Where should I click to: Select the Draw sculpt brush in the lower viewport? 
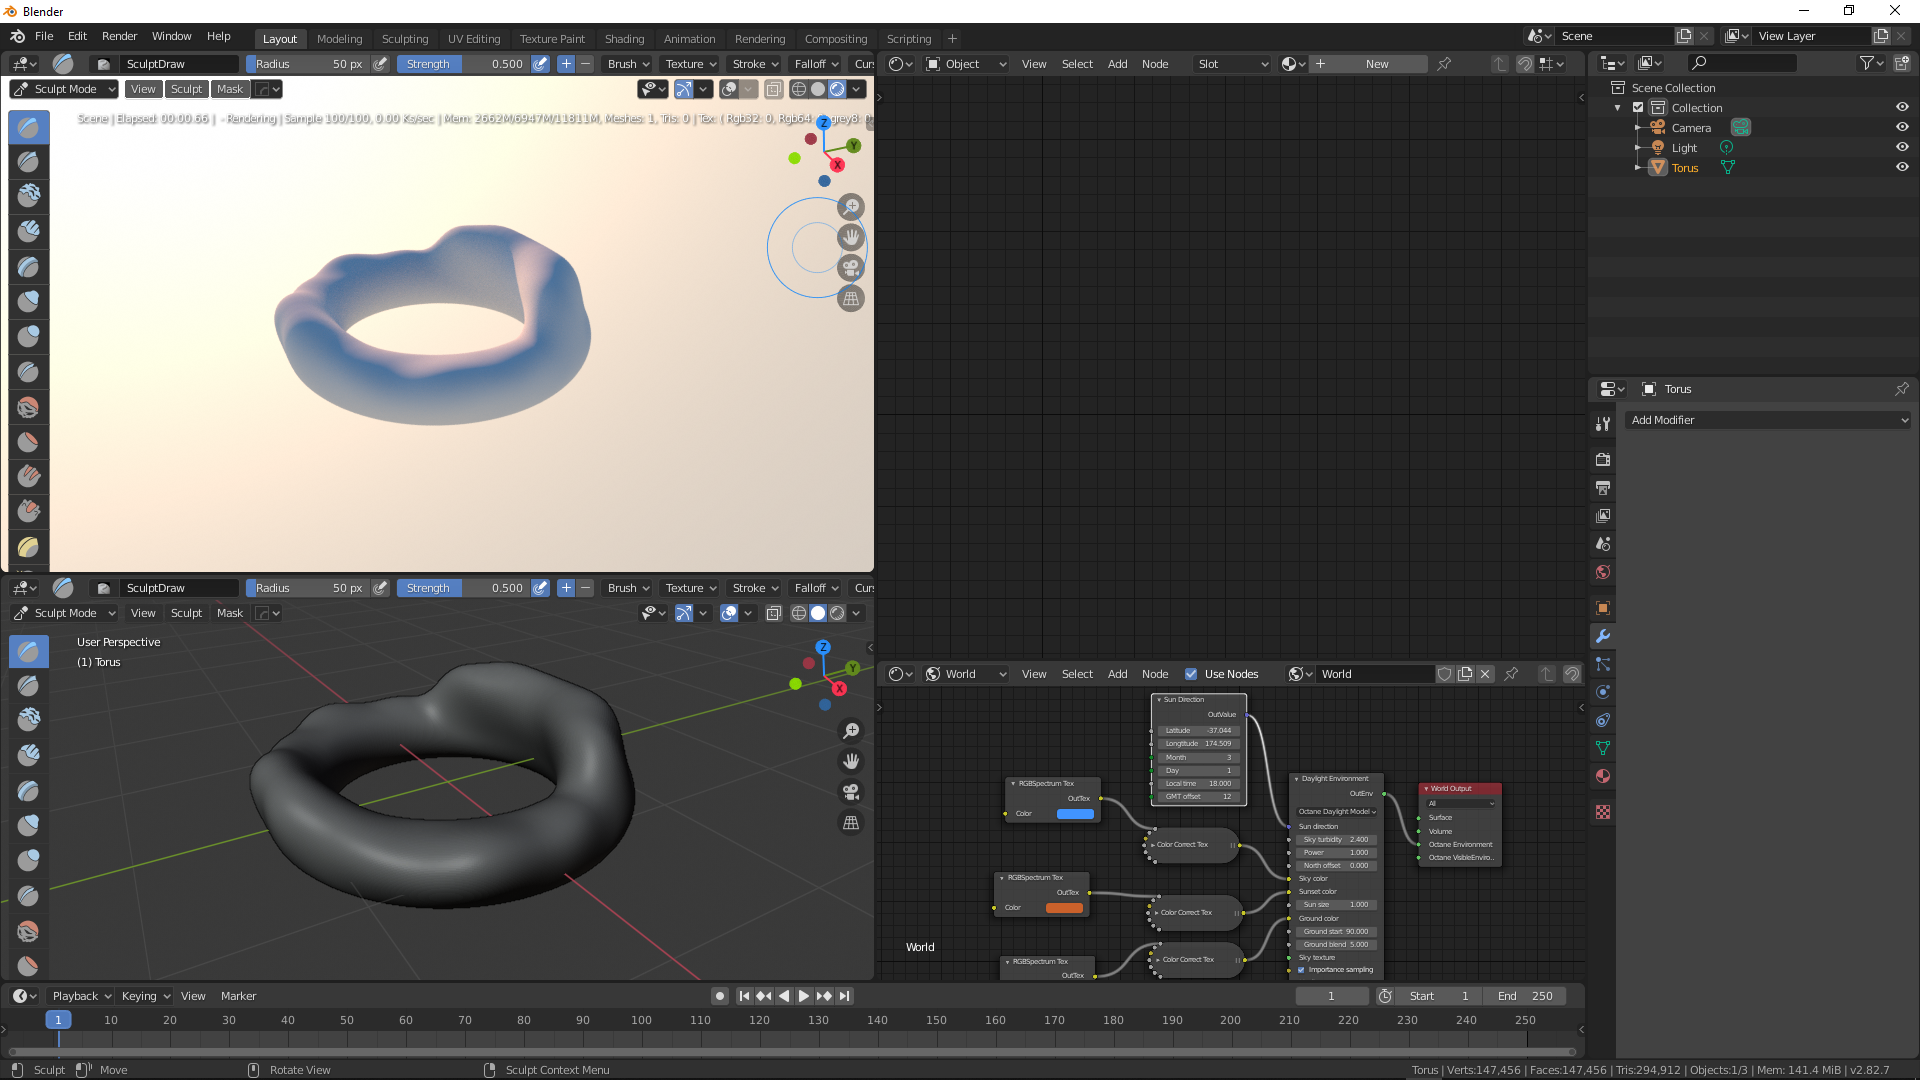click(x=28, y=651)
